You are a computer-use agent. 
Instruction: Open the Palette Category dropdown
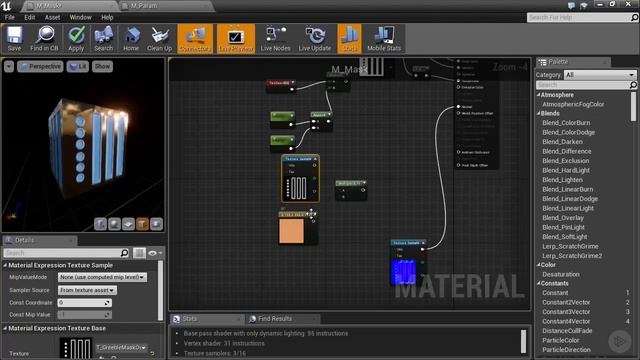tap(600, 75)
